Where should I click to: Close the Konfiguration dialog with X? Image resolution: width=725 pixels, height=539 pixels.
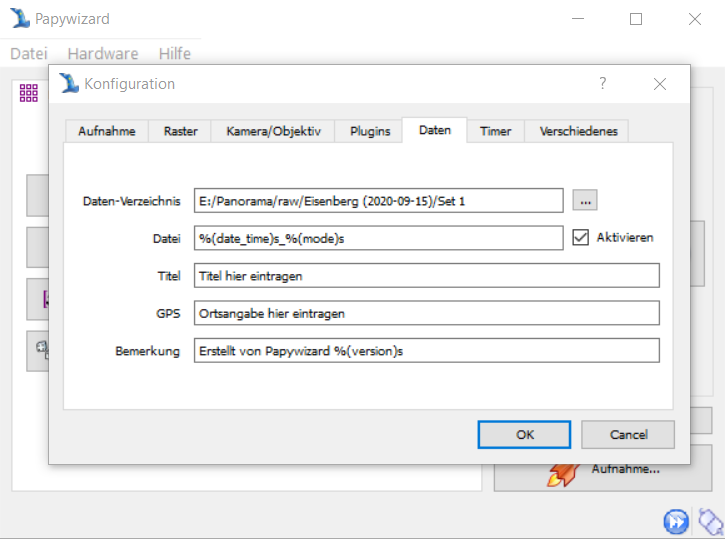pyautogui.click(x=659, y=84)
